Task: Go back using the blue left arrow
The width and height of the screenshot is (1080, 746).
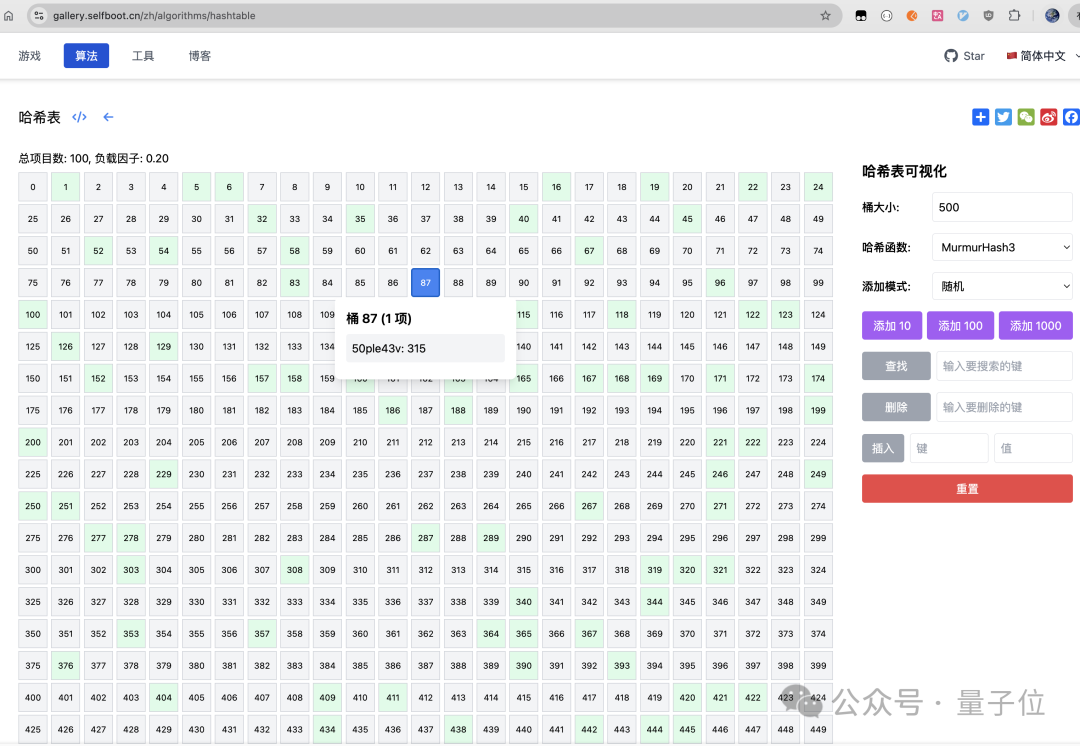Action: pos(108,117)
